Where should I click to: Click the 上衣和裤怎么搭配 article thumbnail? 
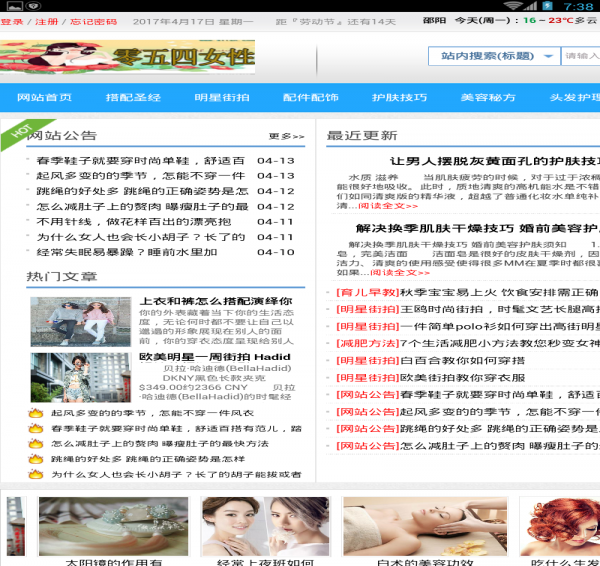[81, 322]
